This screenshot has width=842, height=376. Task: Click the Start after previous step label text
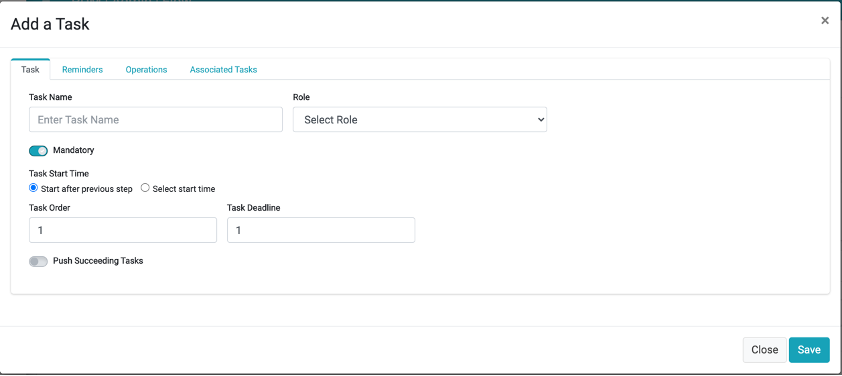click(x=86, y=189)
